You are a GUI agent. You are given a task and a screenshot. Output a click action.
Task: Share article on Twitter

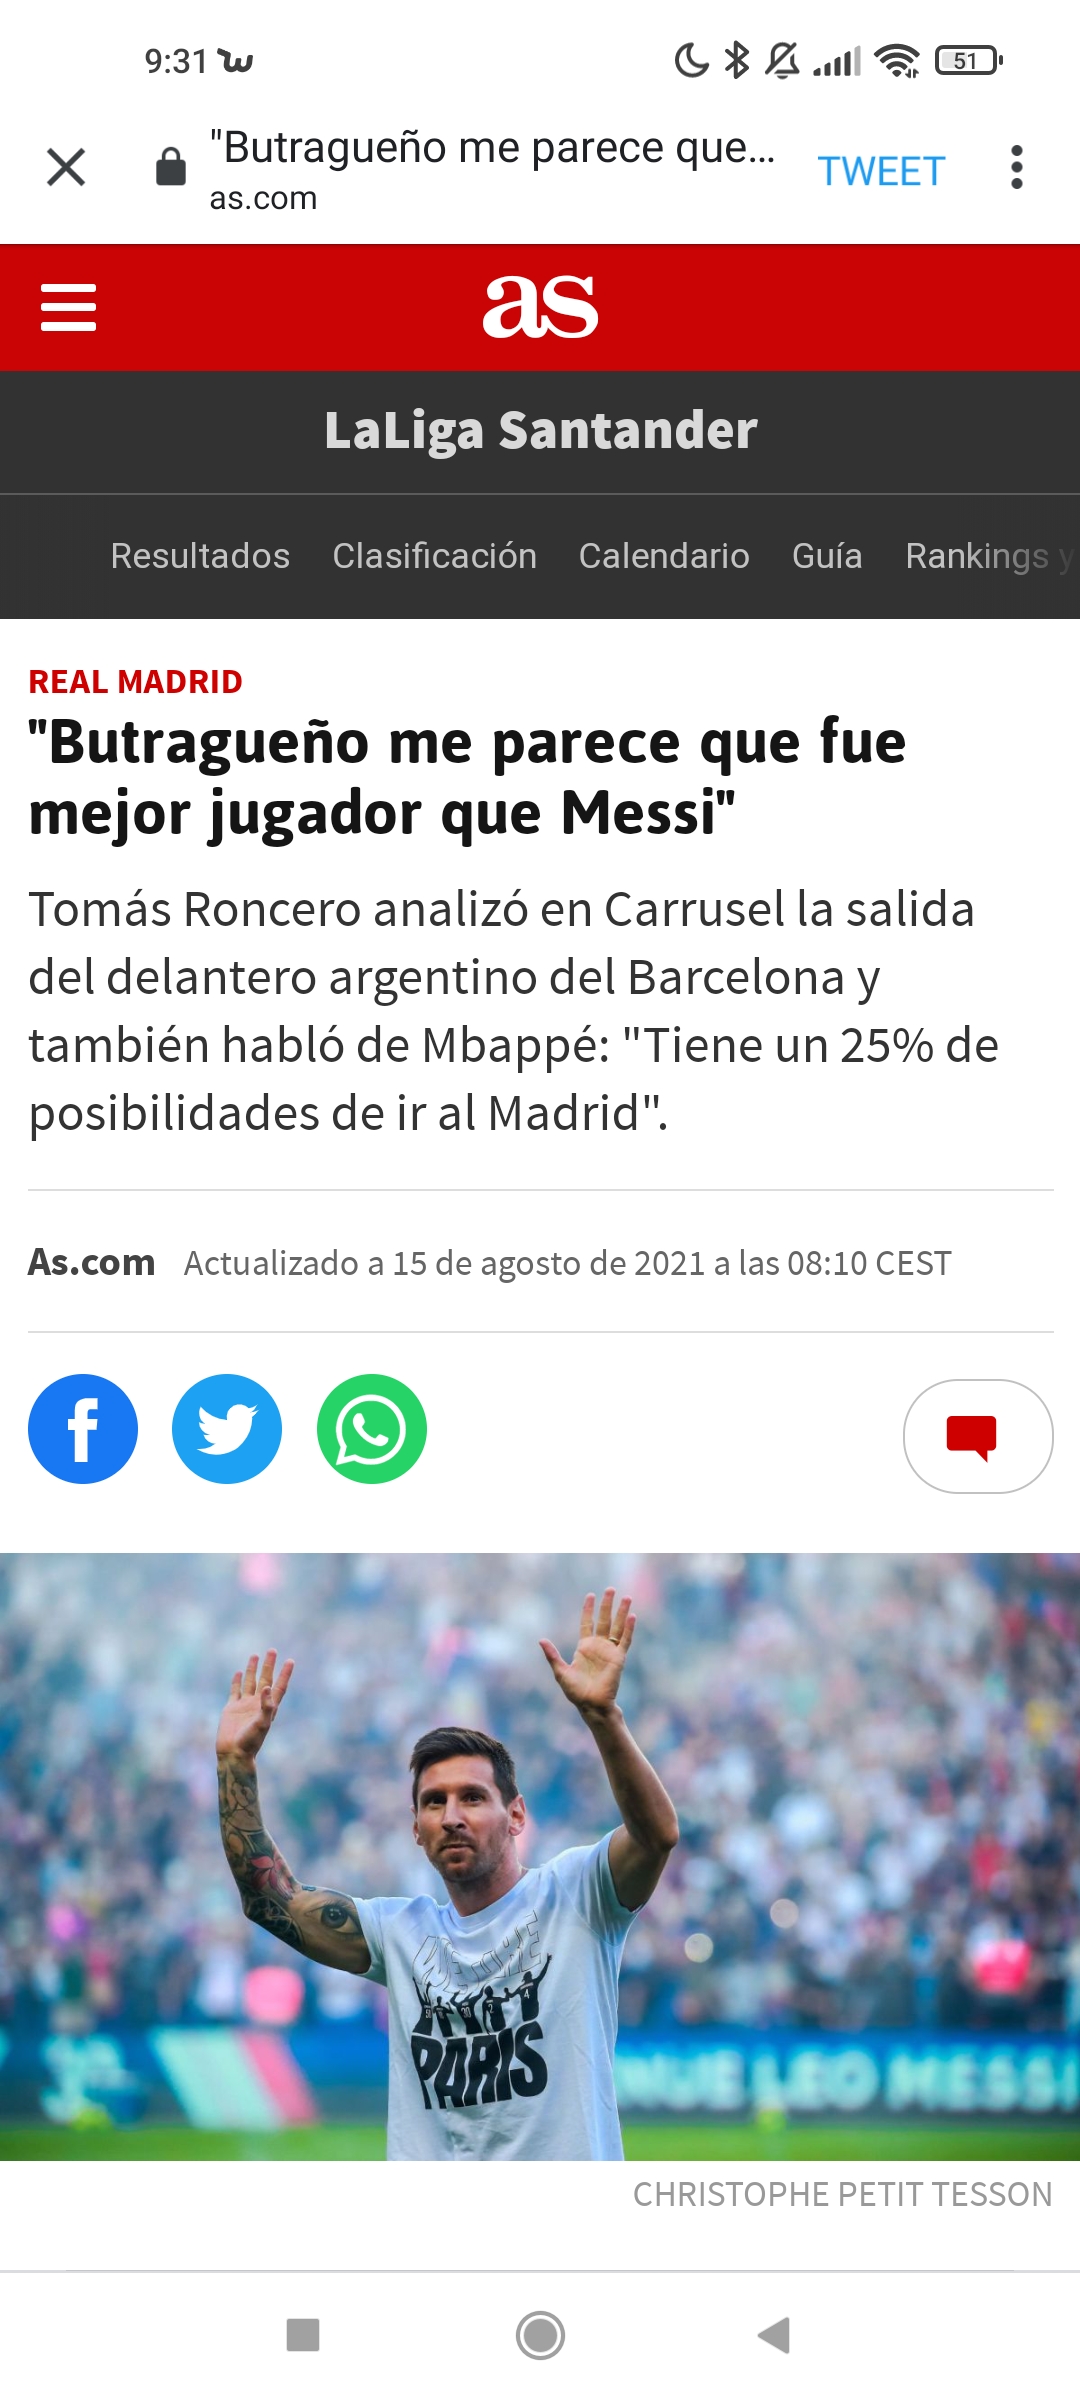(227, 1429)
